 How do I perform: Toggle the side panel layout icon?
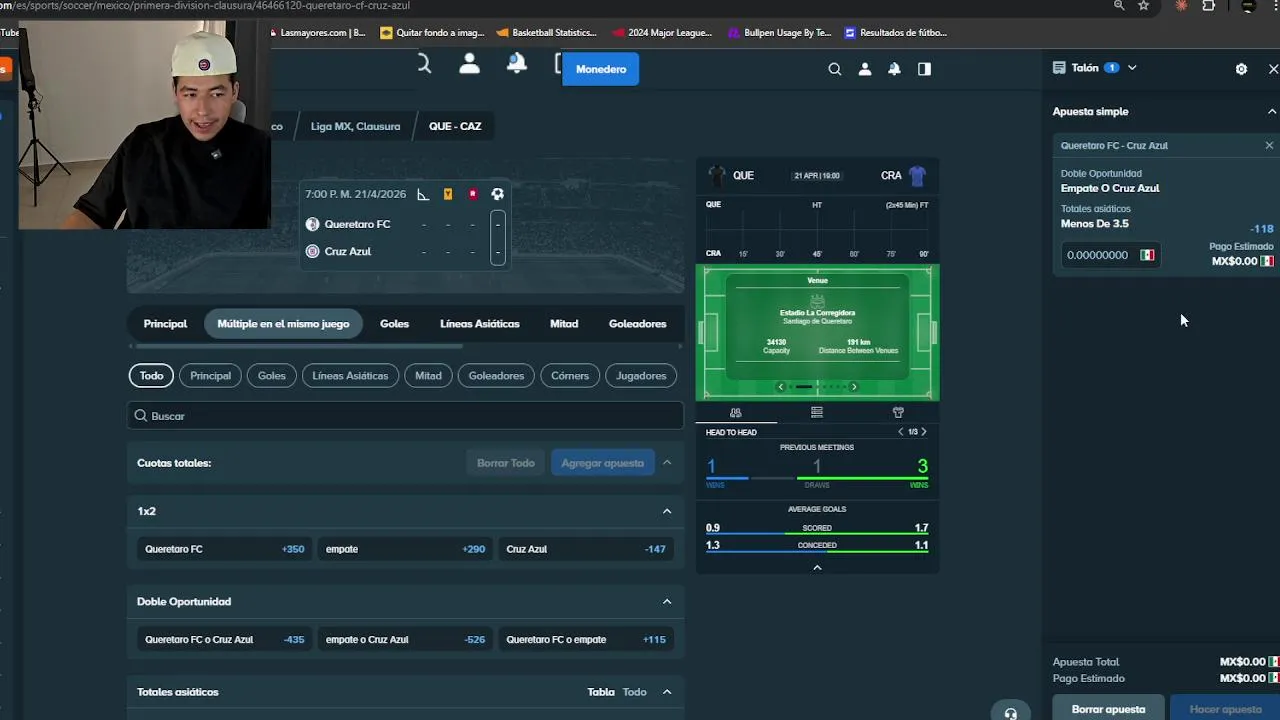coord(924,69)
